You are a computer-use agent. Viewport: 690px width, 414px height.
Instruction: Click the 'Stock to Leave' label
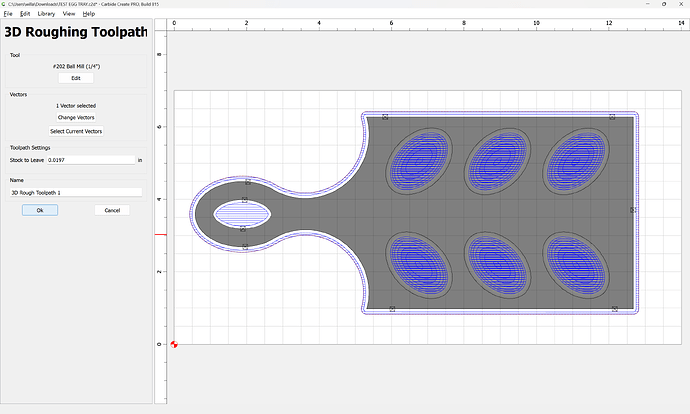27,160
